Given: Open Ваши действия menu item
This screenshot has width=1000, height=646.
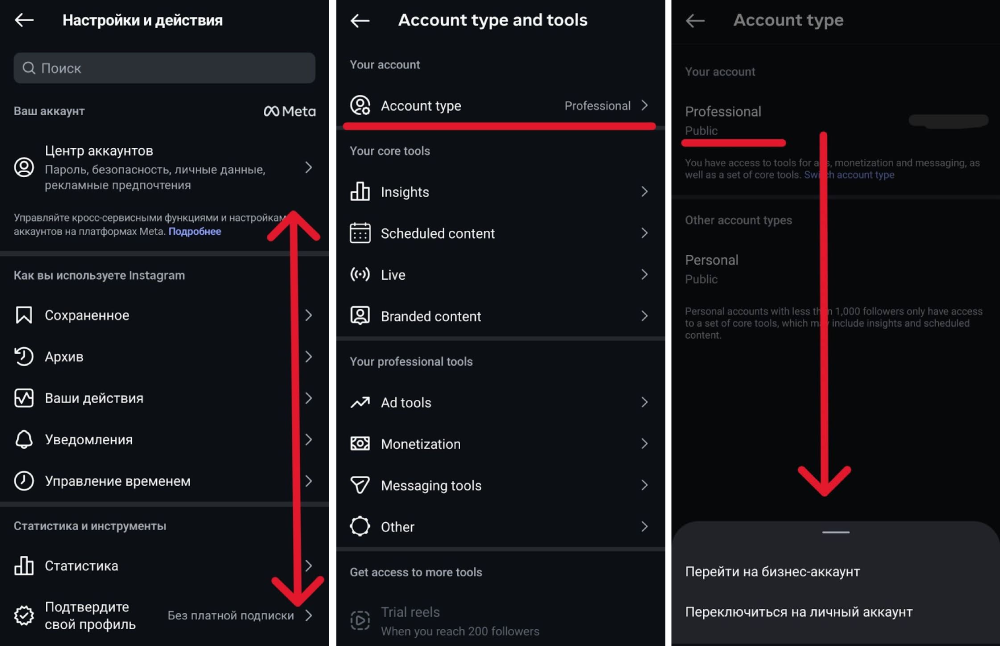Looking at the screenshot, I should coord(94,398).
